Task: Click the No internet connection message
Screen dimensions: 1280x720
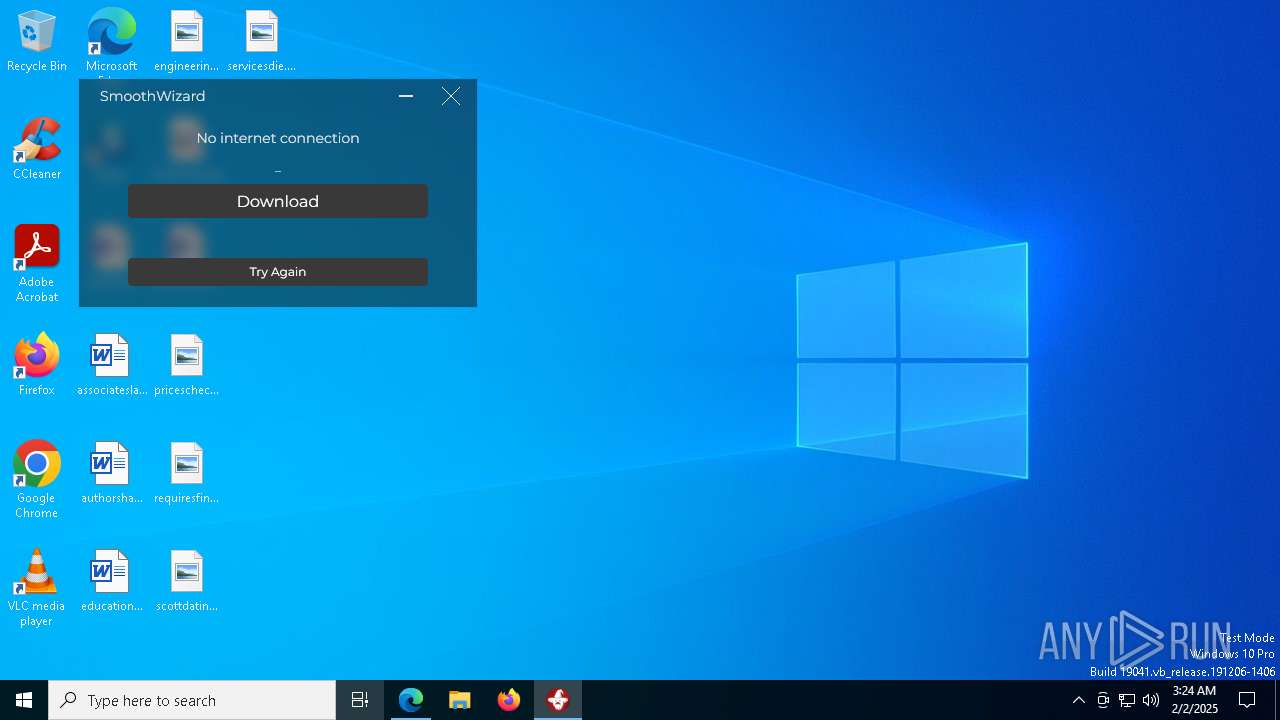Action: [x=278, y=138]
